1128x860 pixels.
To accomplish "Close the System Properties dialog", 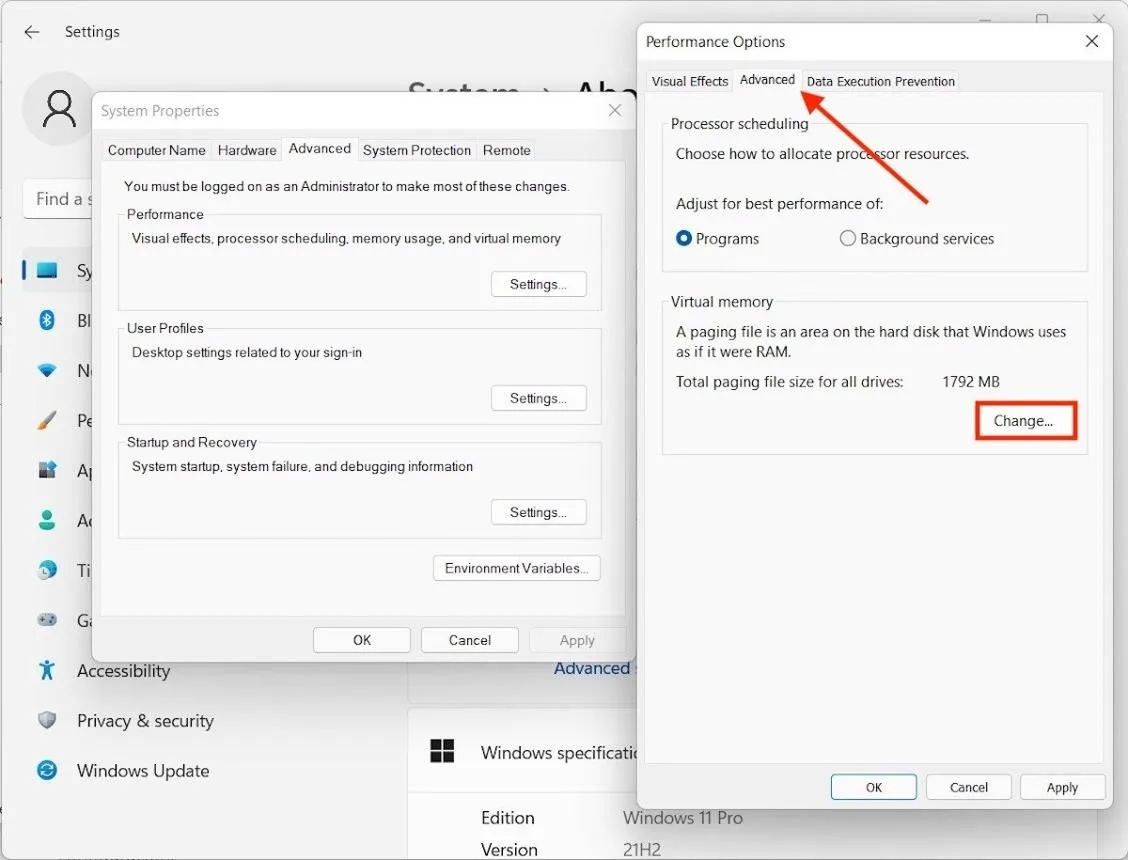I will click(x=614, y=110).
